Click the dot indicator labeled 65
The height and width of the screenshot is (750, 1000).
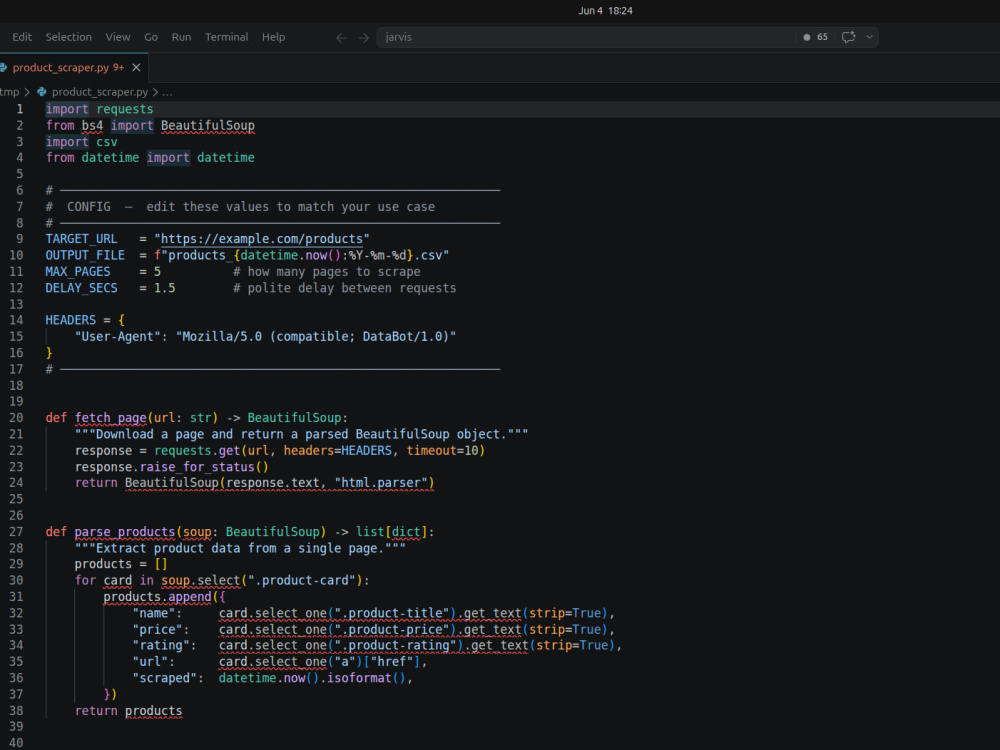pyautogui.click(x=815, y=37)
